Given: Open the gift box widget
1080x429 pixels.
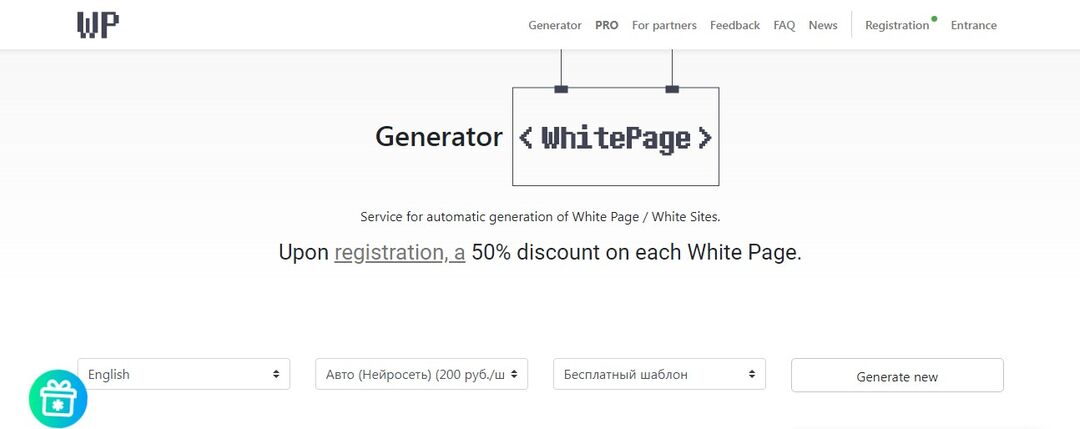Looking at the screenshot, I should click(58, 399).
